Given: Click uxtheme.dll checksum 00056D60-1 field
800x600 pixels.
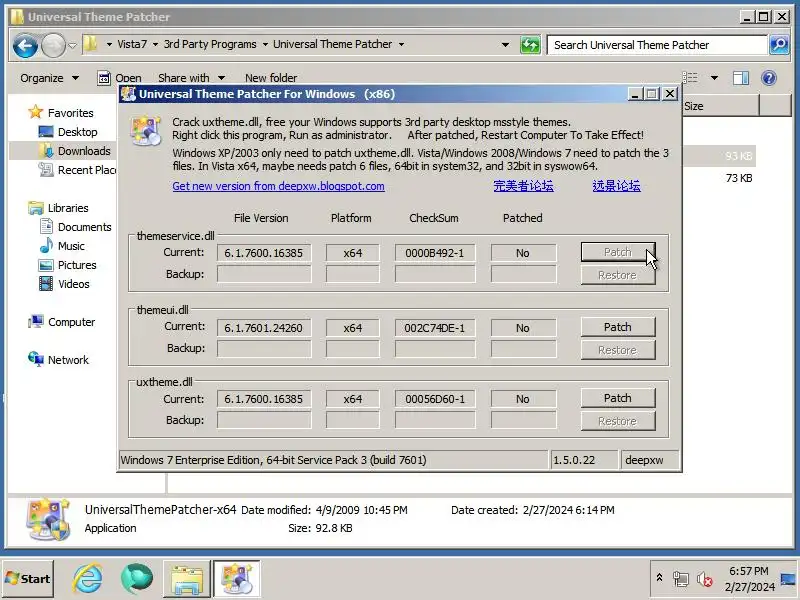Looking at the screenshot, I should pos(435,399).
